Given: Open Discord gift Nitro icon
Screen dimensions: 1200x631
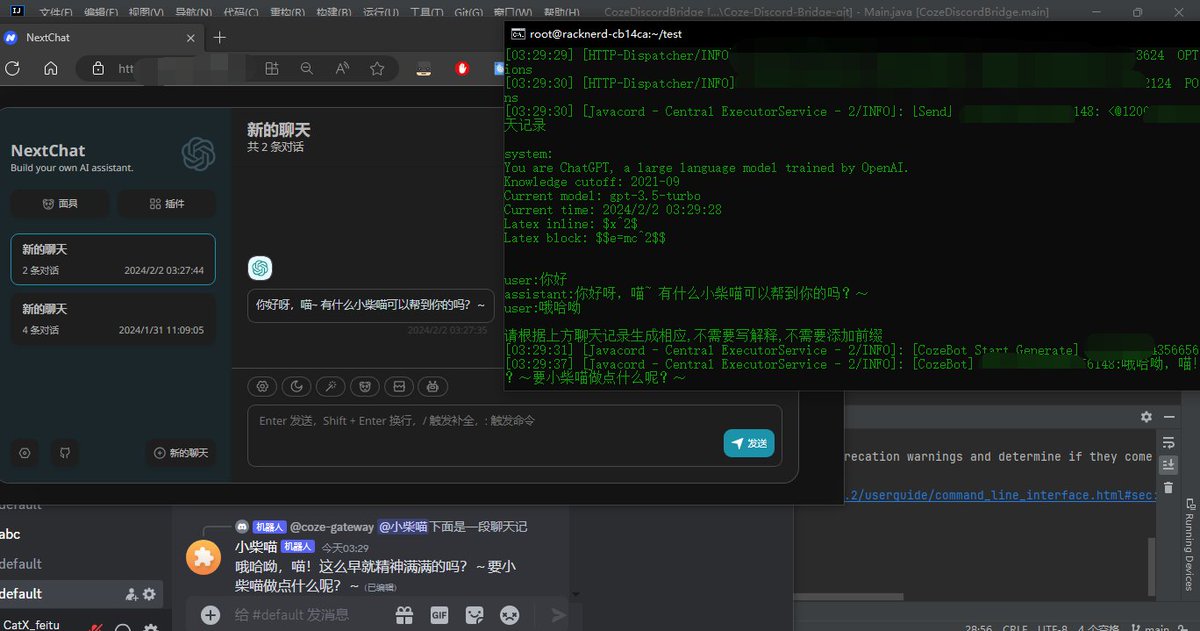Looking at the screenshot, I should point(404,614).
